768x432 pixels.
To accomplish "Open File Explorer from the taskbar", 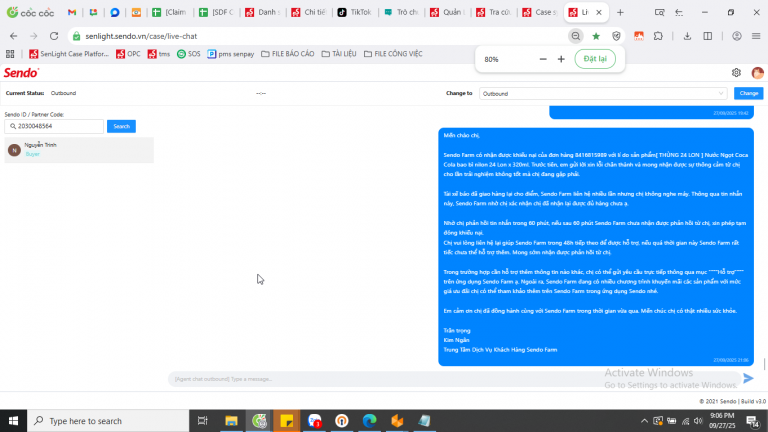I will [x=231, y=421].
